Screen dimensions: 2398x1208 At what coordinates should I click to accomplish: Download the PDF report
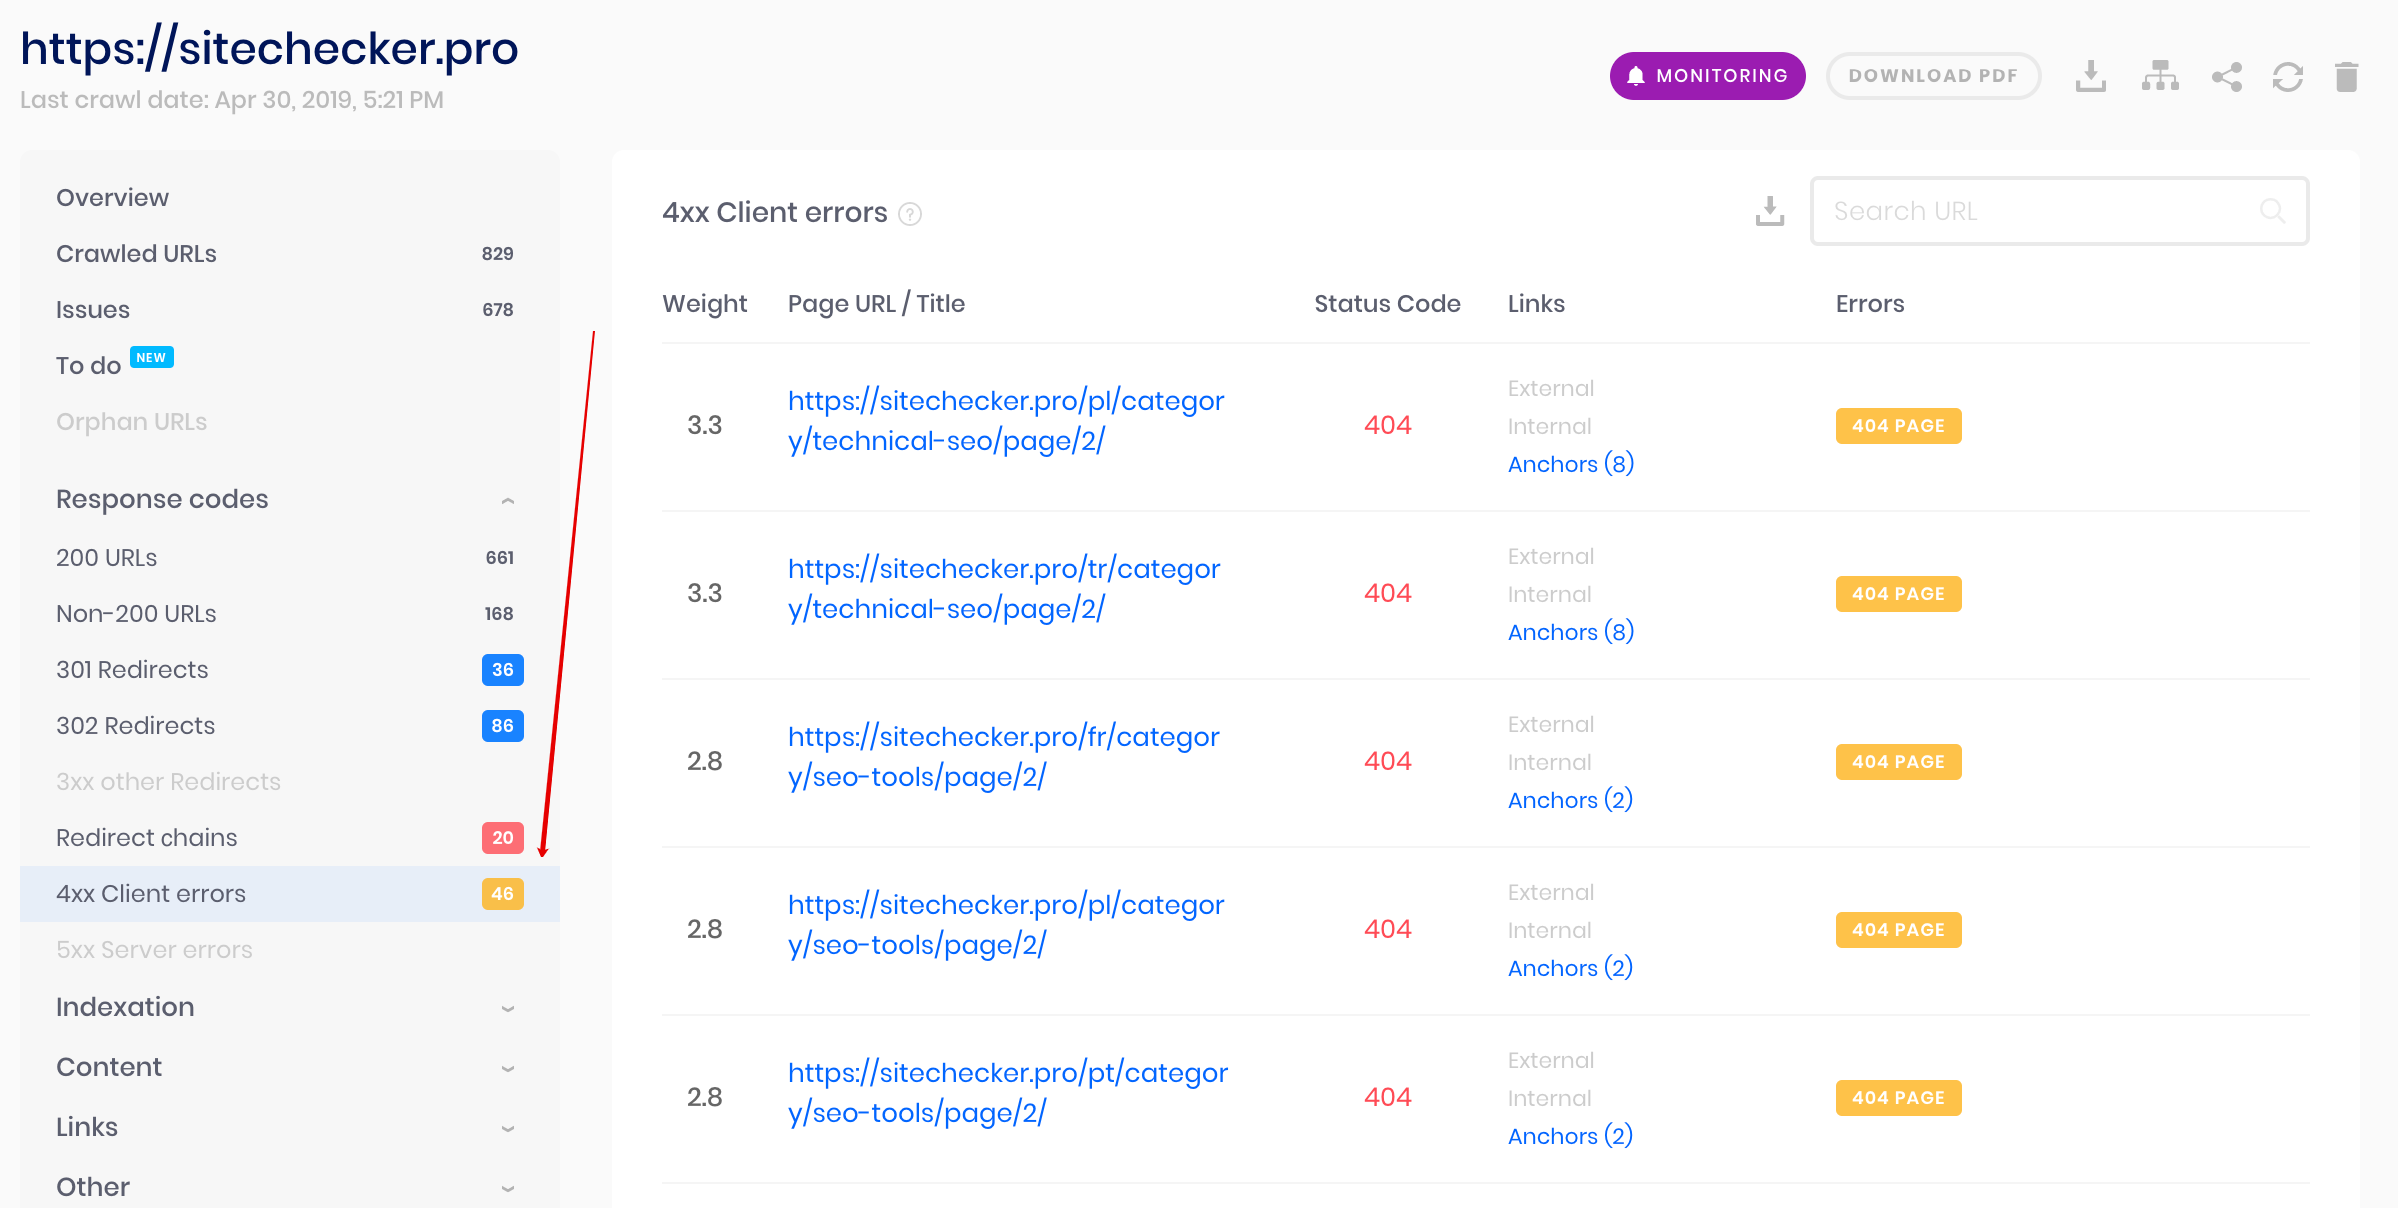[x=1933, y=76]
